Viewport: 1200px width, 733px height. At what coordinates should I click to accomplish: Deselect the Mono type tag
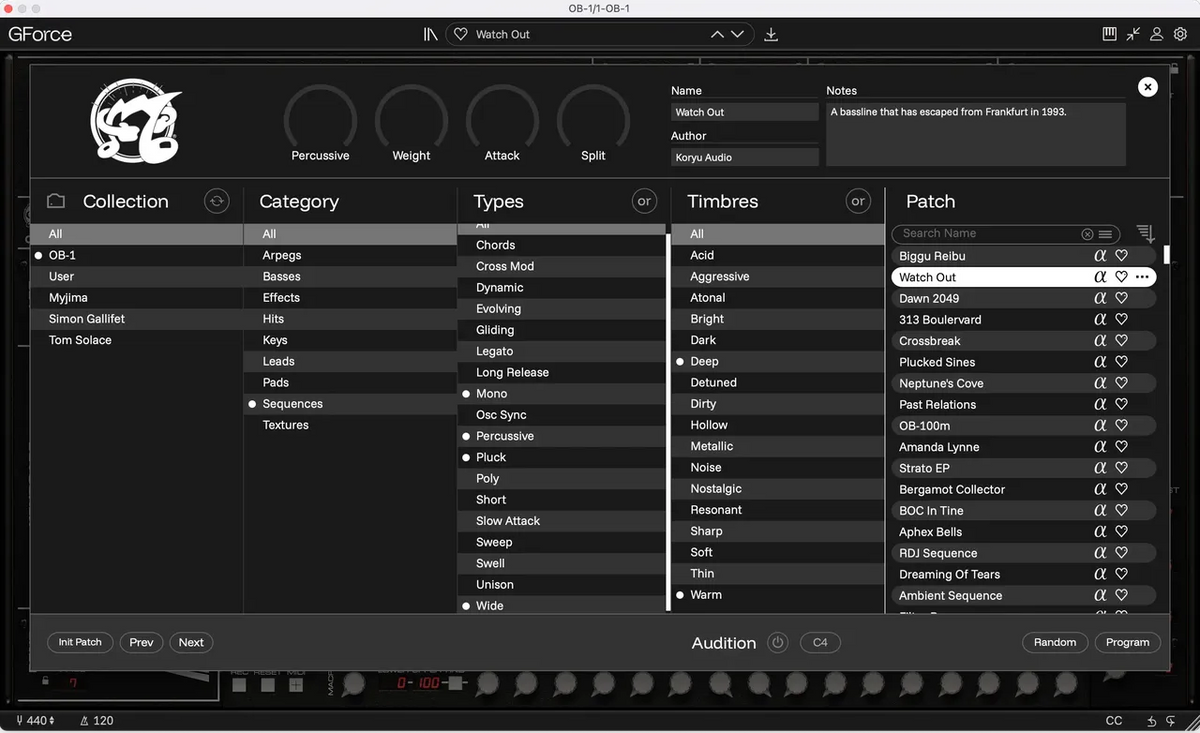561,394
